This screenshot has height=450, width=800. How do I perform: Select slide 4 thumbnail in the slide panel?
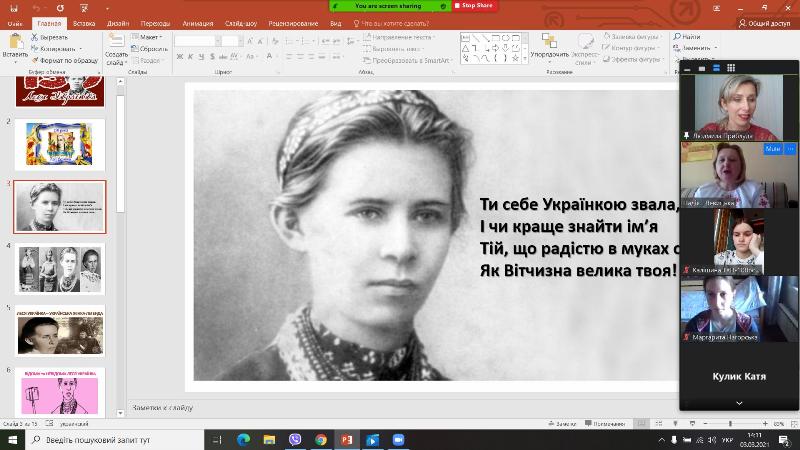(x=59, y=268)
